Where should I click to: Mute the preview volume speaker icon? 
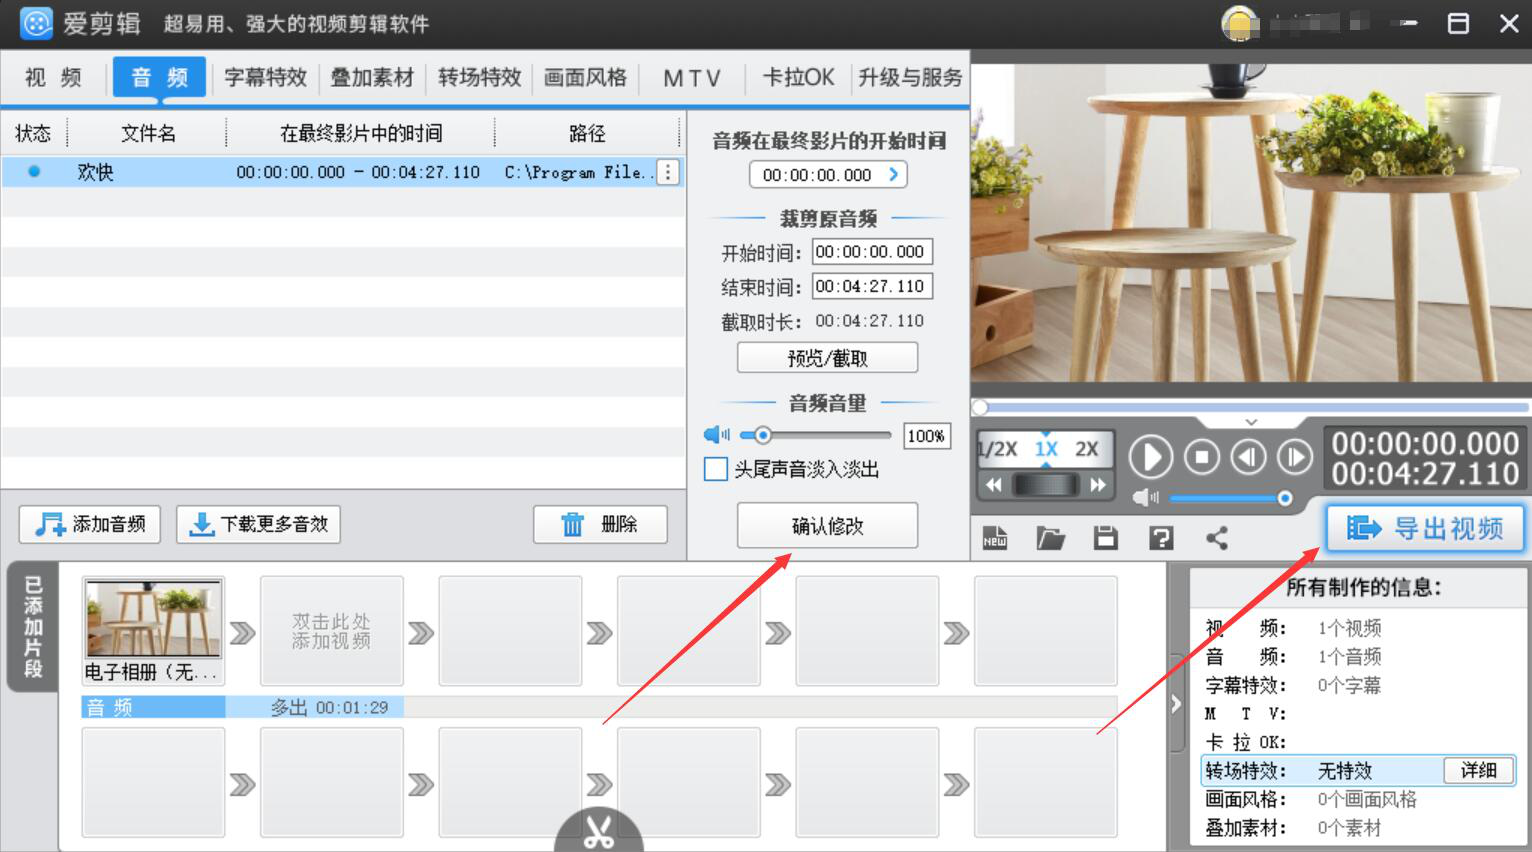[x=1146, y=497]
